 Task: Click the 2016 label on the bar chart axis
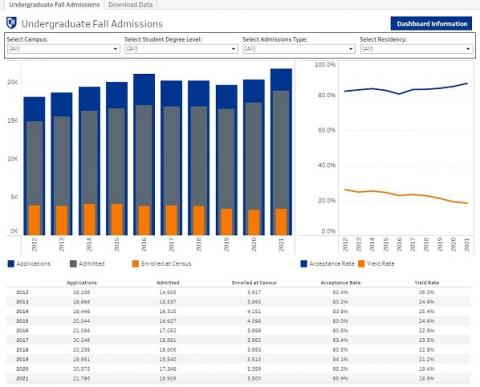pos(144,244)
